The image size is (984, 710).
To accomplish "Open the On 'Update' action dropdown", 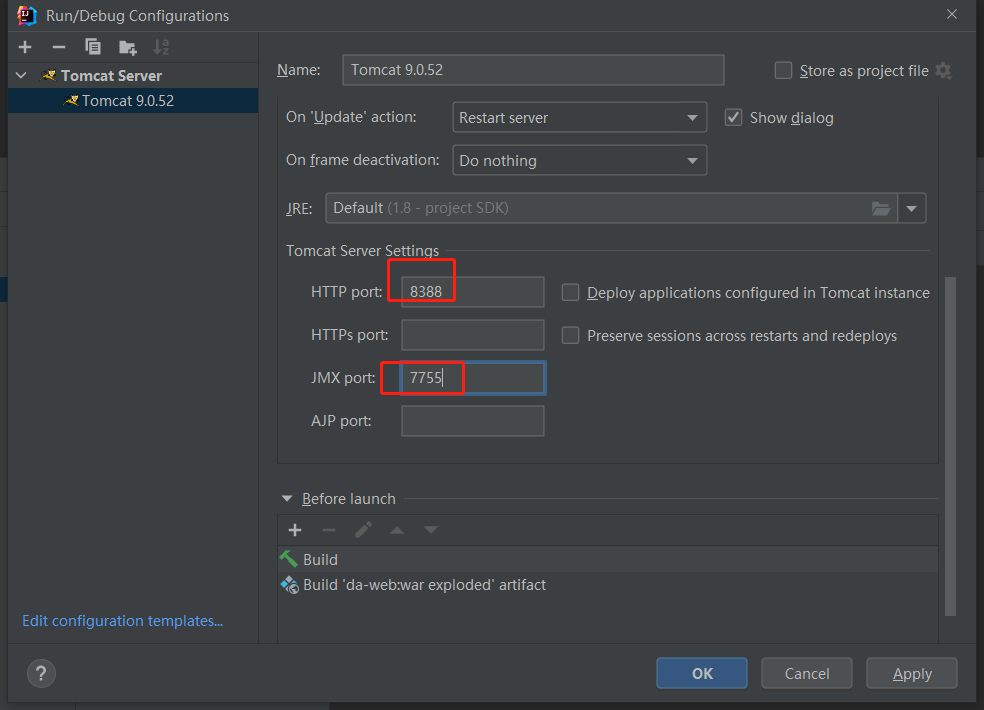I will [x=579, y=117].
